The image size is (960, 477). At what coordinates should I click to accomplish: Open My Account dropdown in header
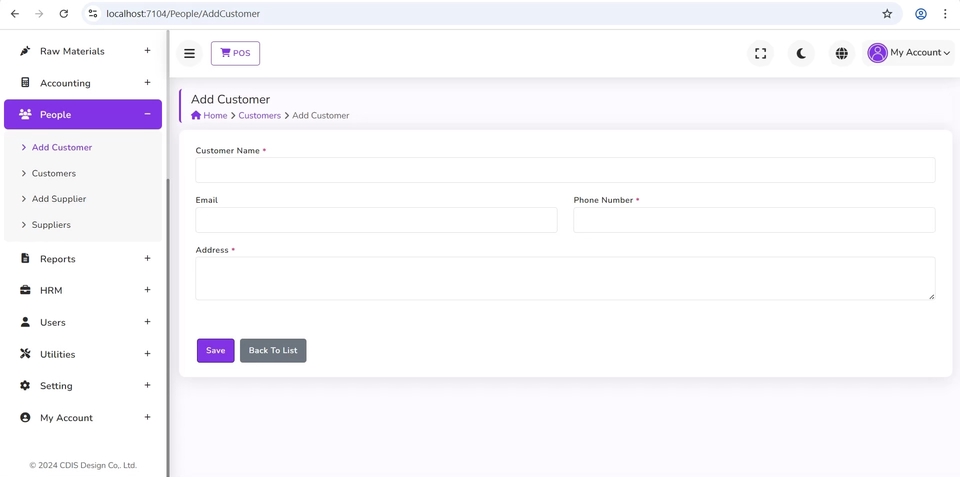pyautogui.click(x=919, y=53)
